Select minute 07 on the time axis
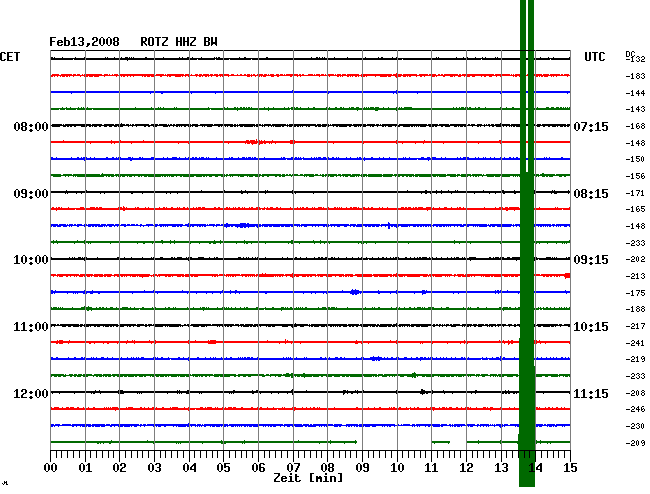Screen dimensions: 650x494 (x=293, y=468)
